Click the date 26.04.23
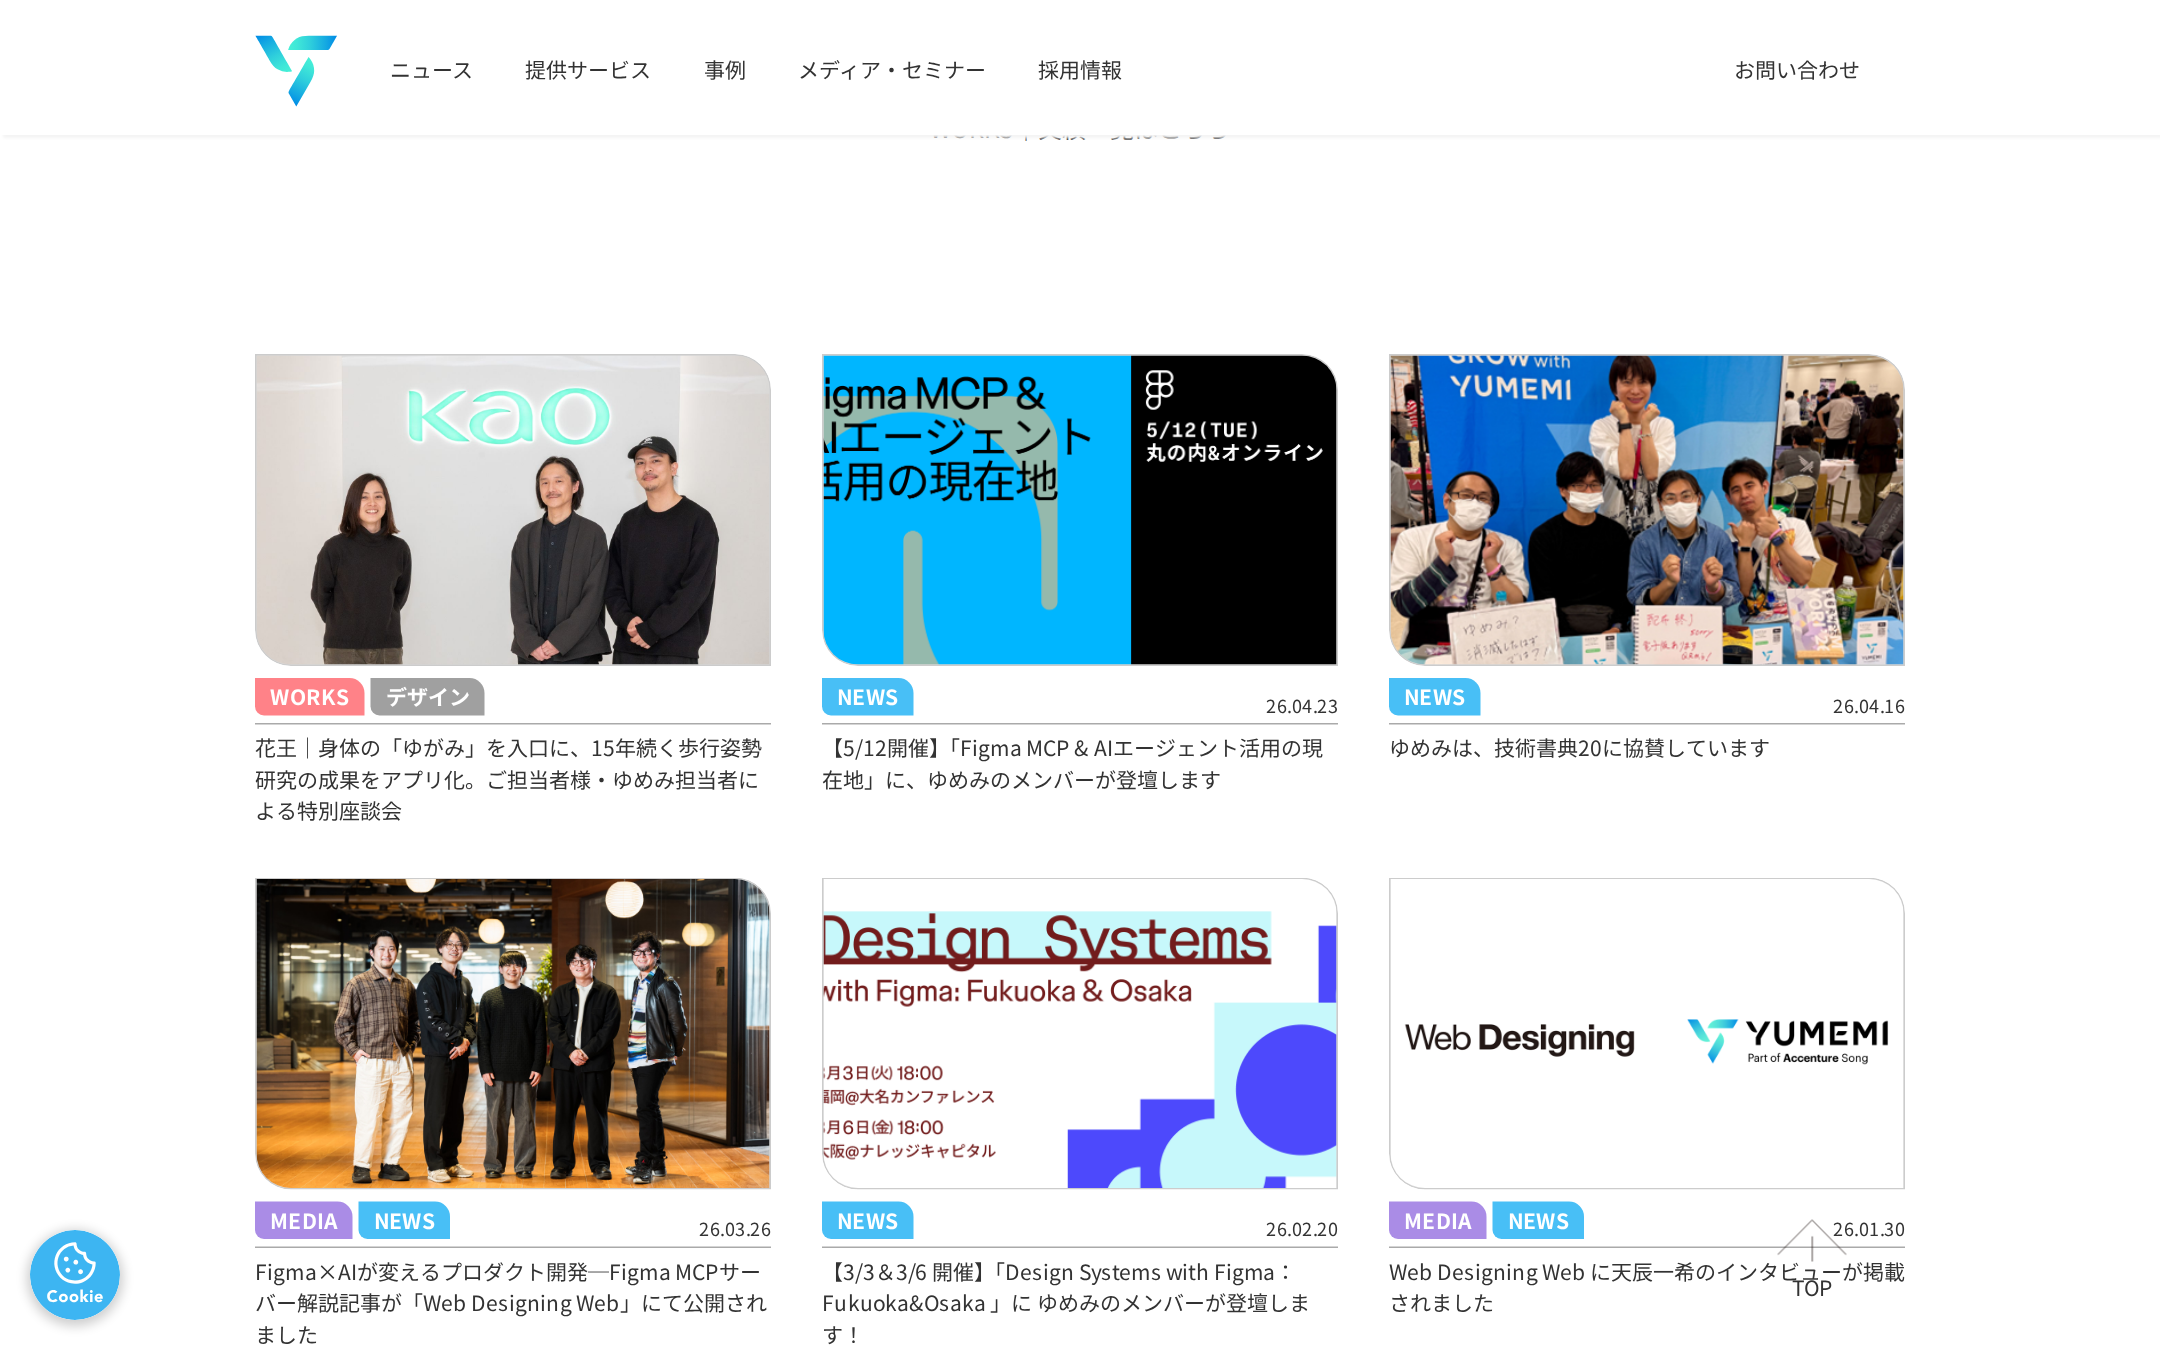Screen dimensions: 2160x1350 pyautogui.click(x=1302, y=706)
